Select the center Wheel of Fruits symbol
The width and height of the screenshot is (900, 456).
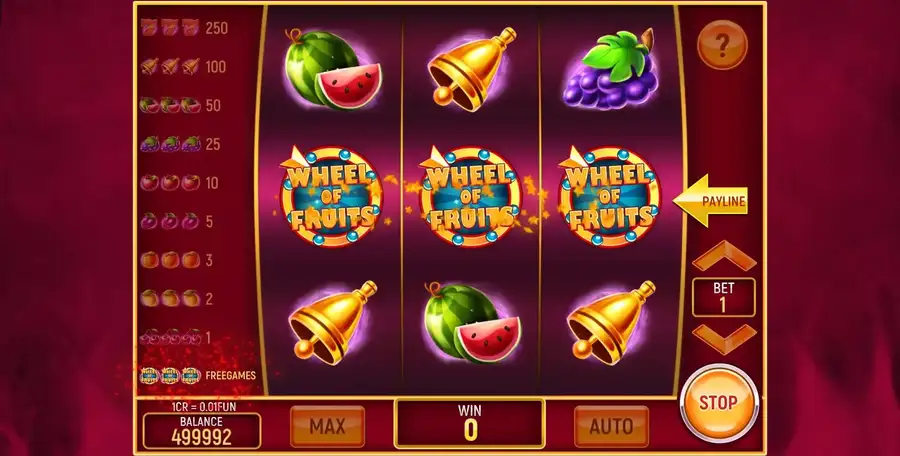click(x=471, y=196)
